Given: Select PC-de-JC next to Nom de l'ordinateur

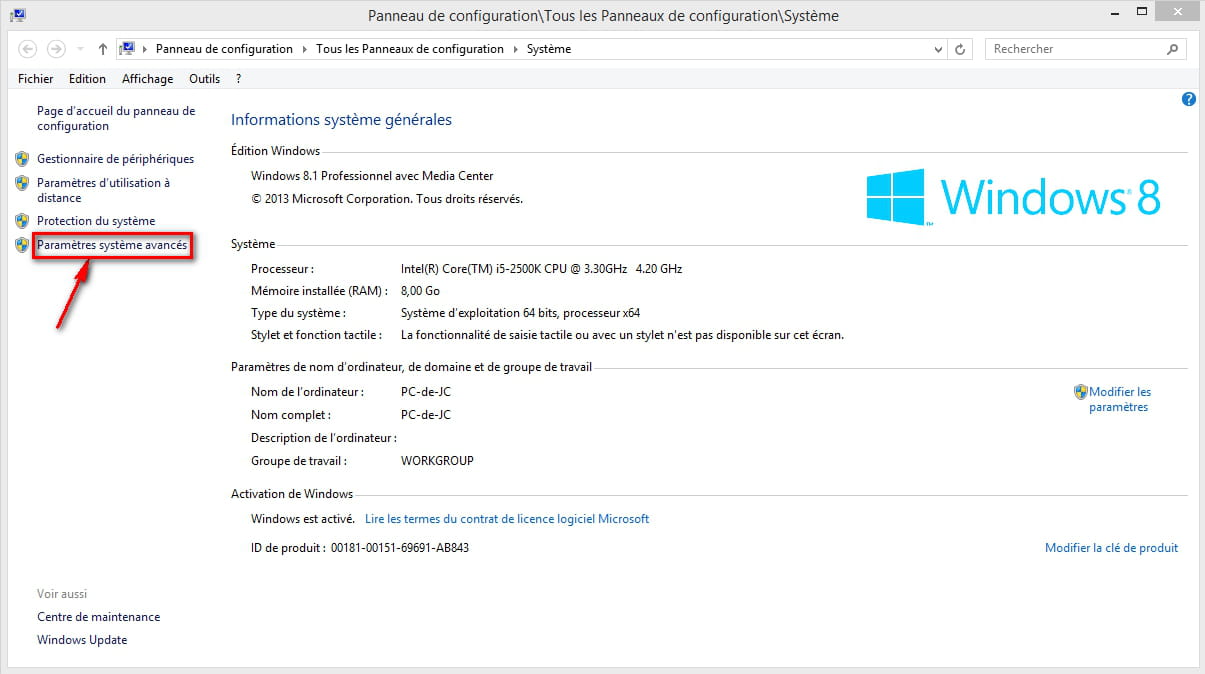Looking at the screenshot, I should [426, 392].
